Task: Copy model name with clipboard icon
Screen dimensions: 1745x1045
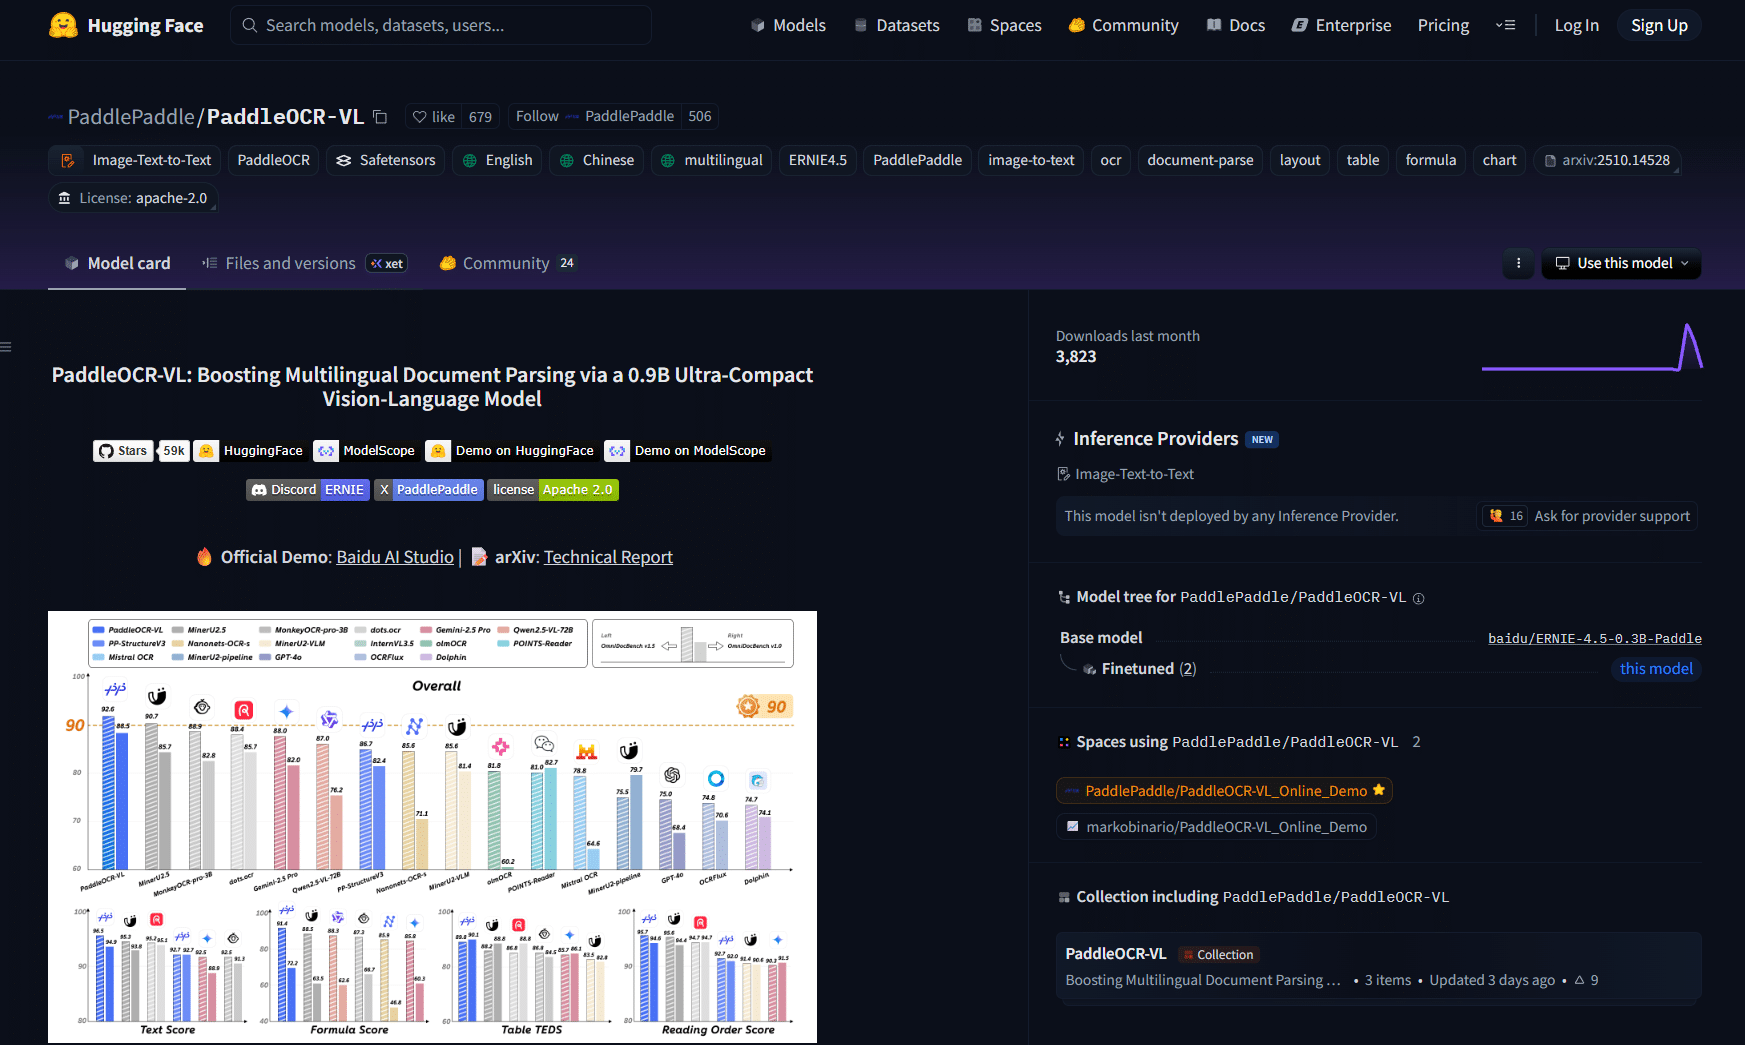Action: [x=380, y=117]
